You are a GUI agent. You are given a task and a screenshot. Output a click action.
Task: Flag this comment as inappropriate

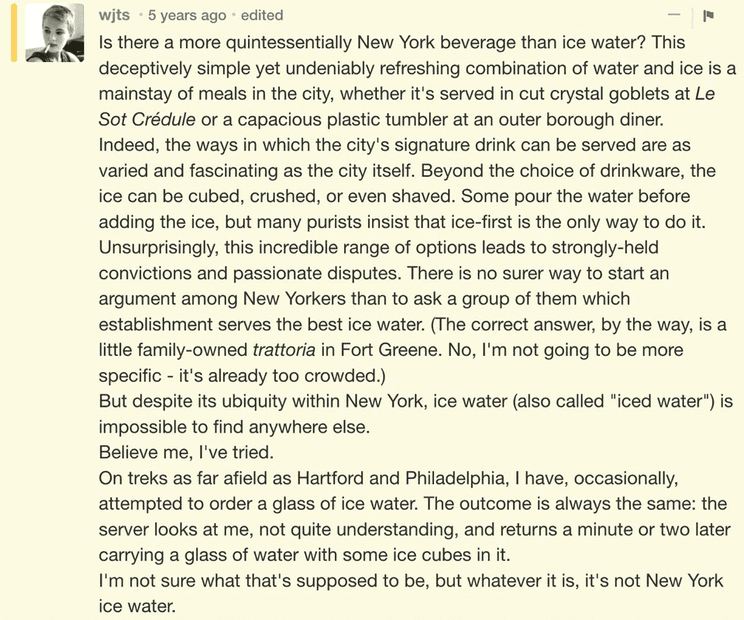[708, 16]
